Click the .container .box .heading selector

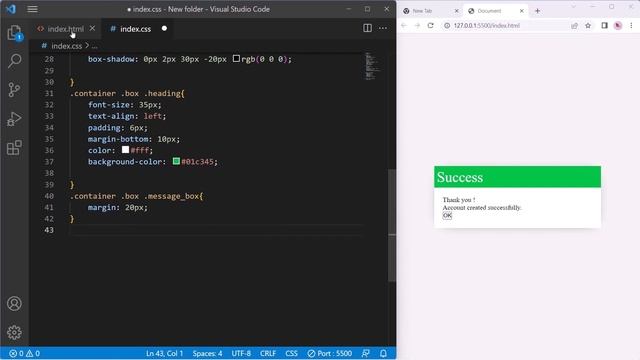[x=127, y=93]
